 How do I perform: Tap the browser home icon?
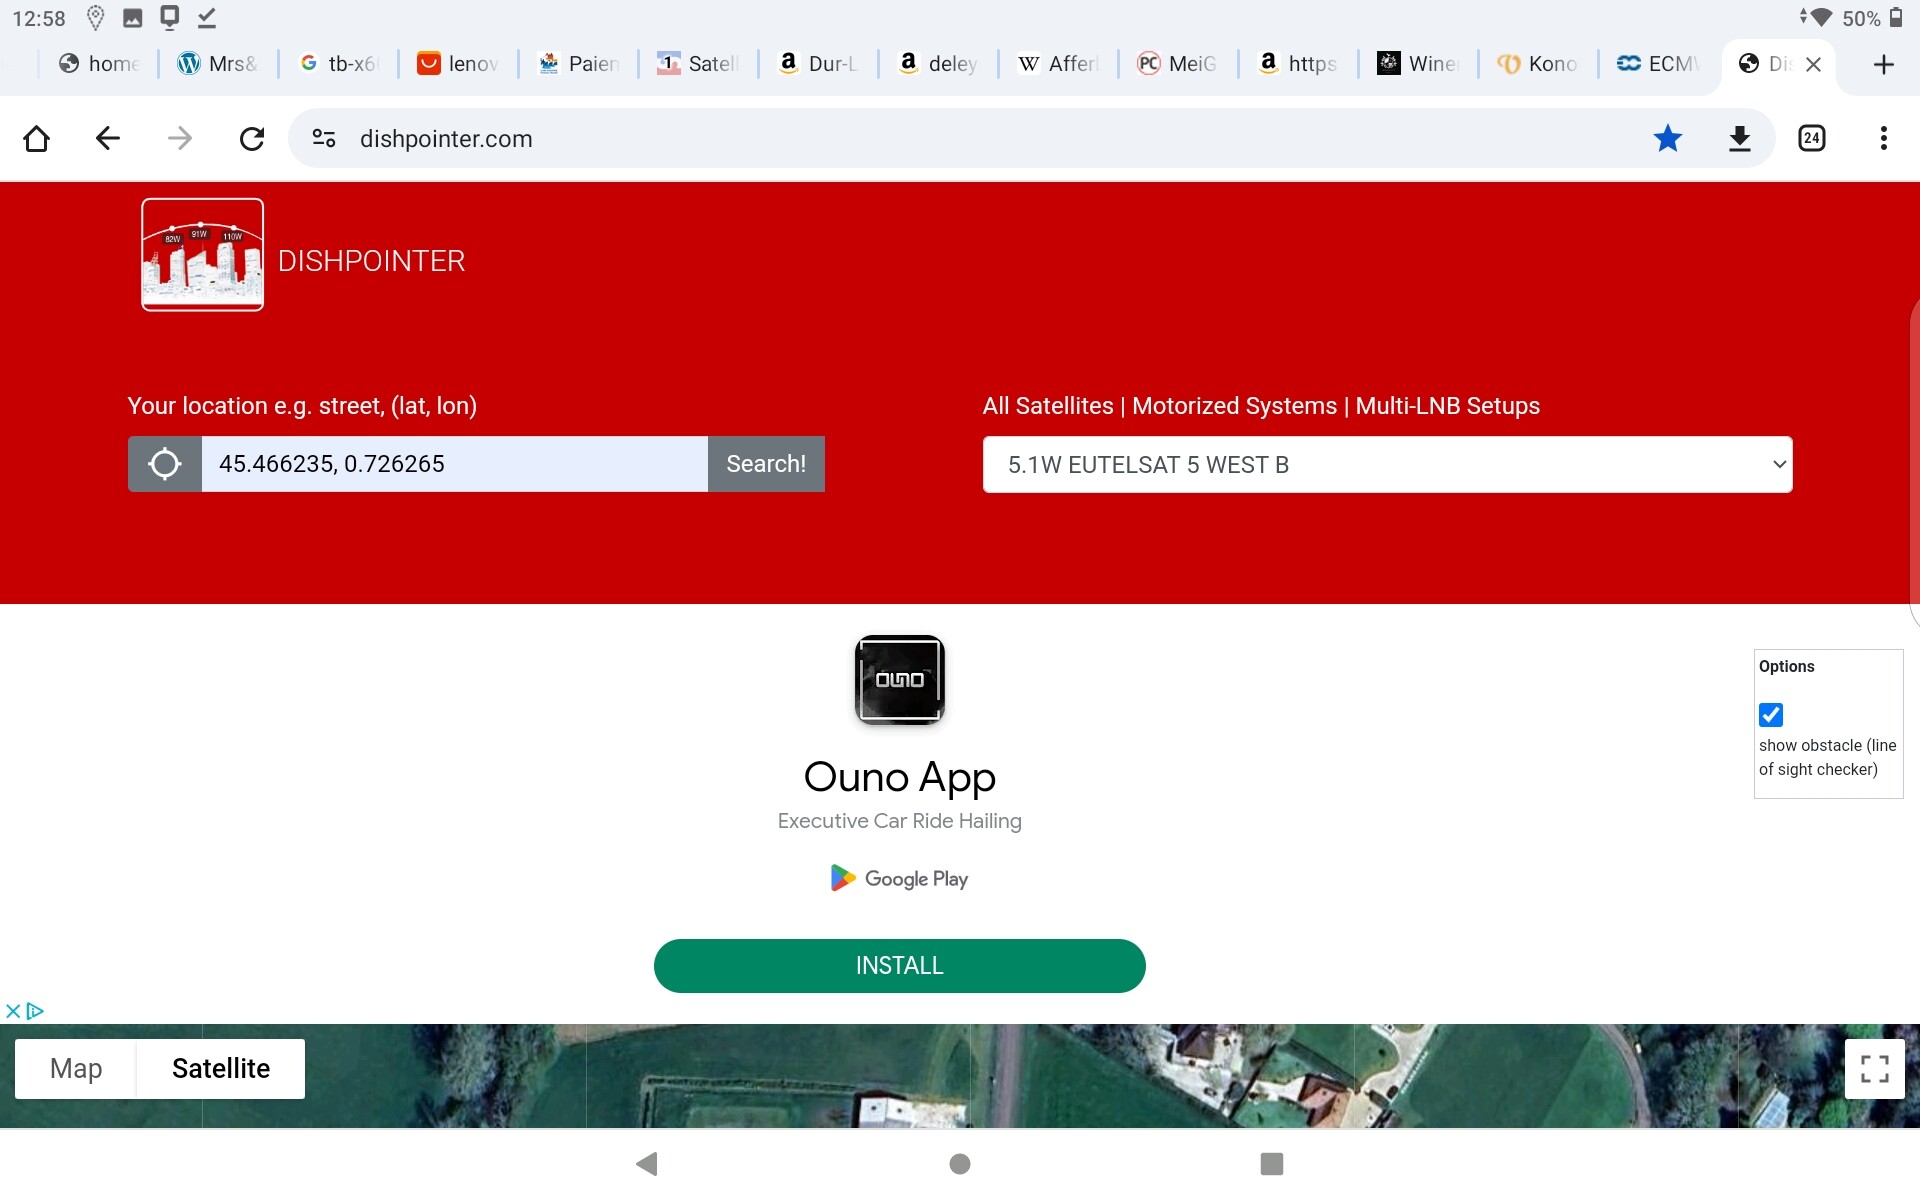coord(37,138)
